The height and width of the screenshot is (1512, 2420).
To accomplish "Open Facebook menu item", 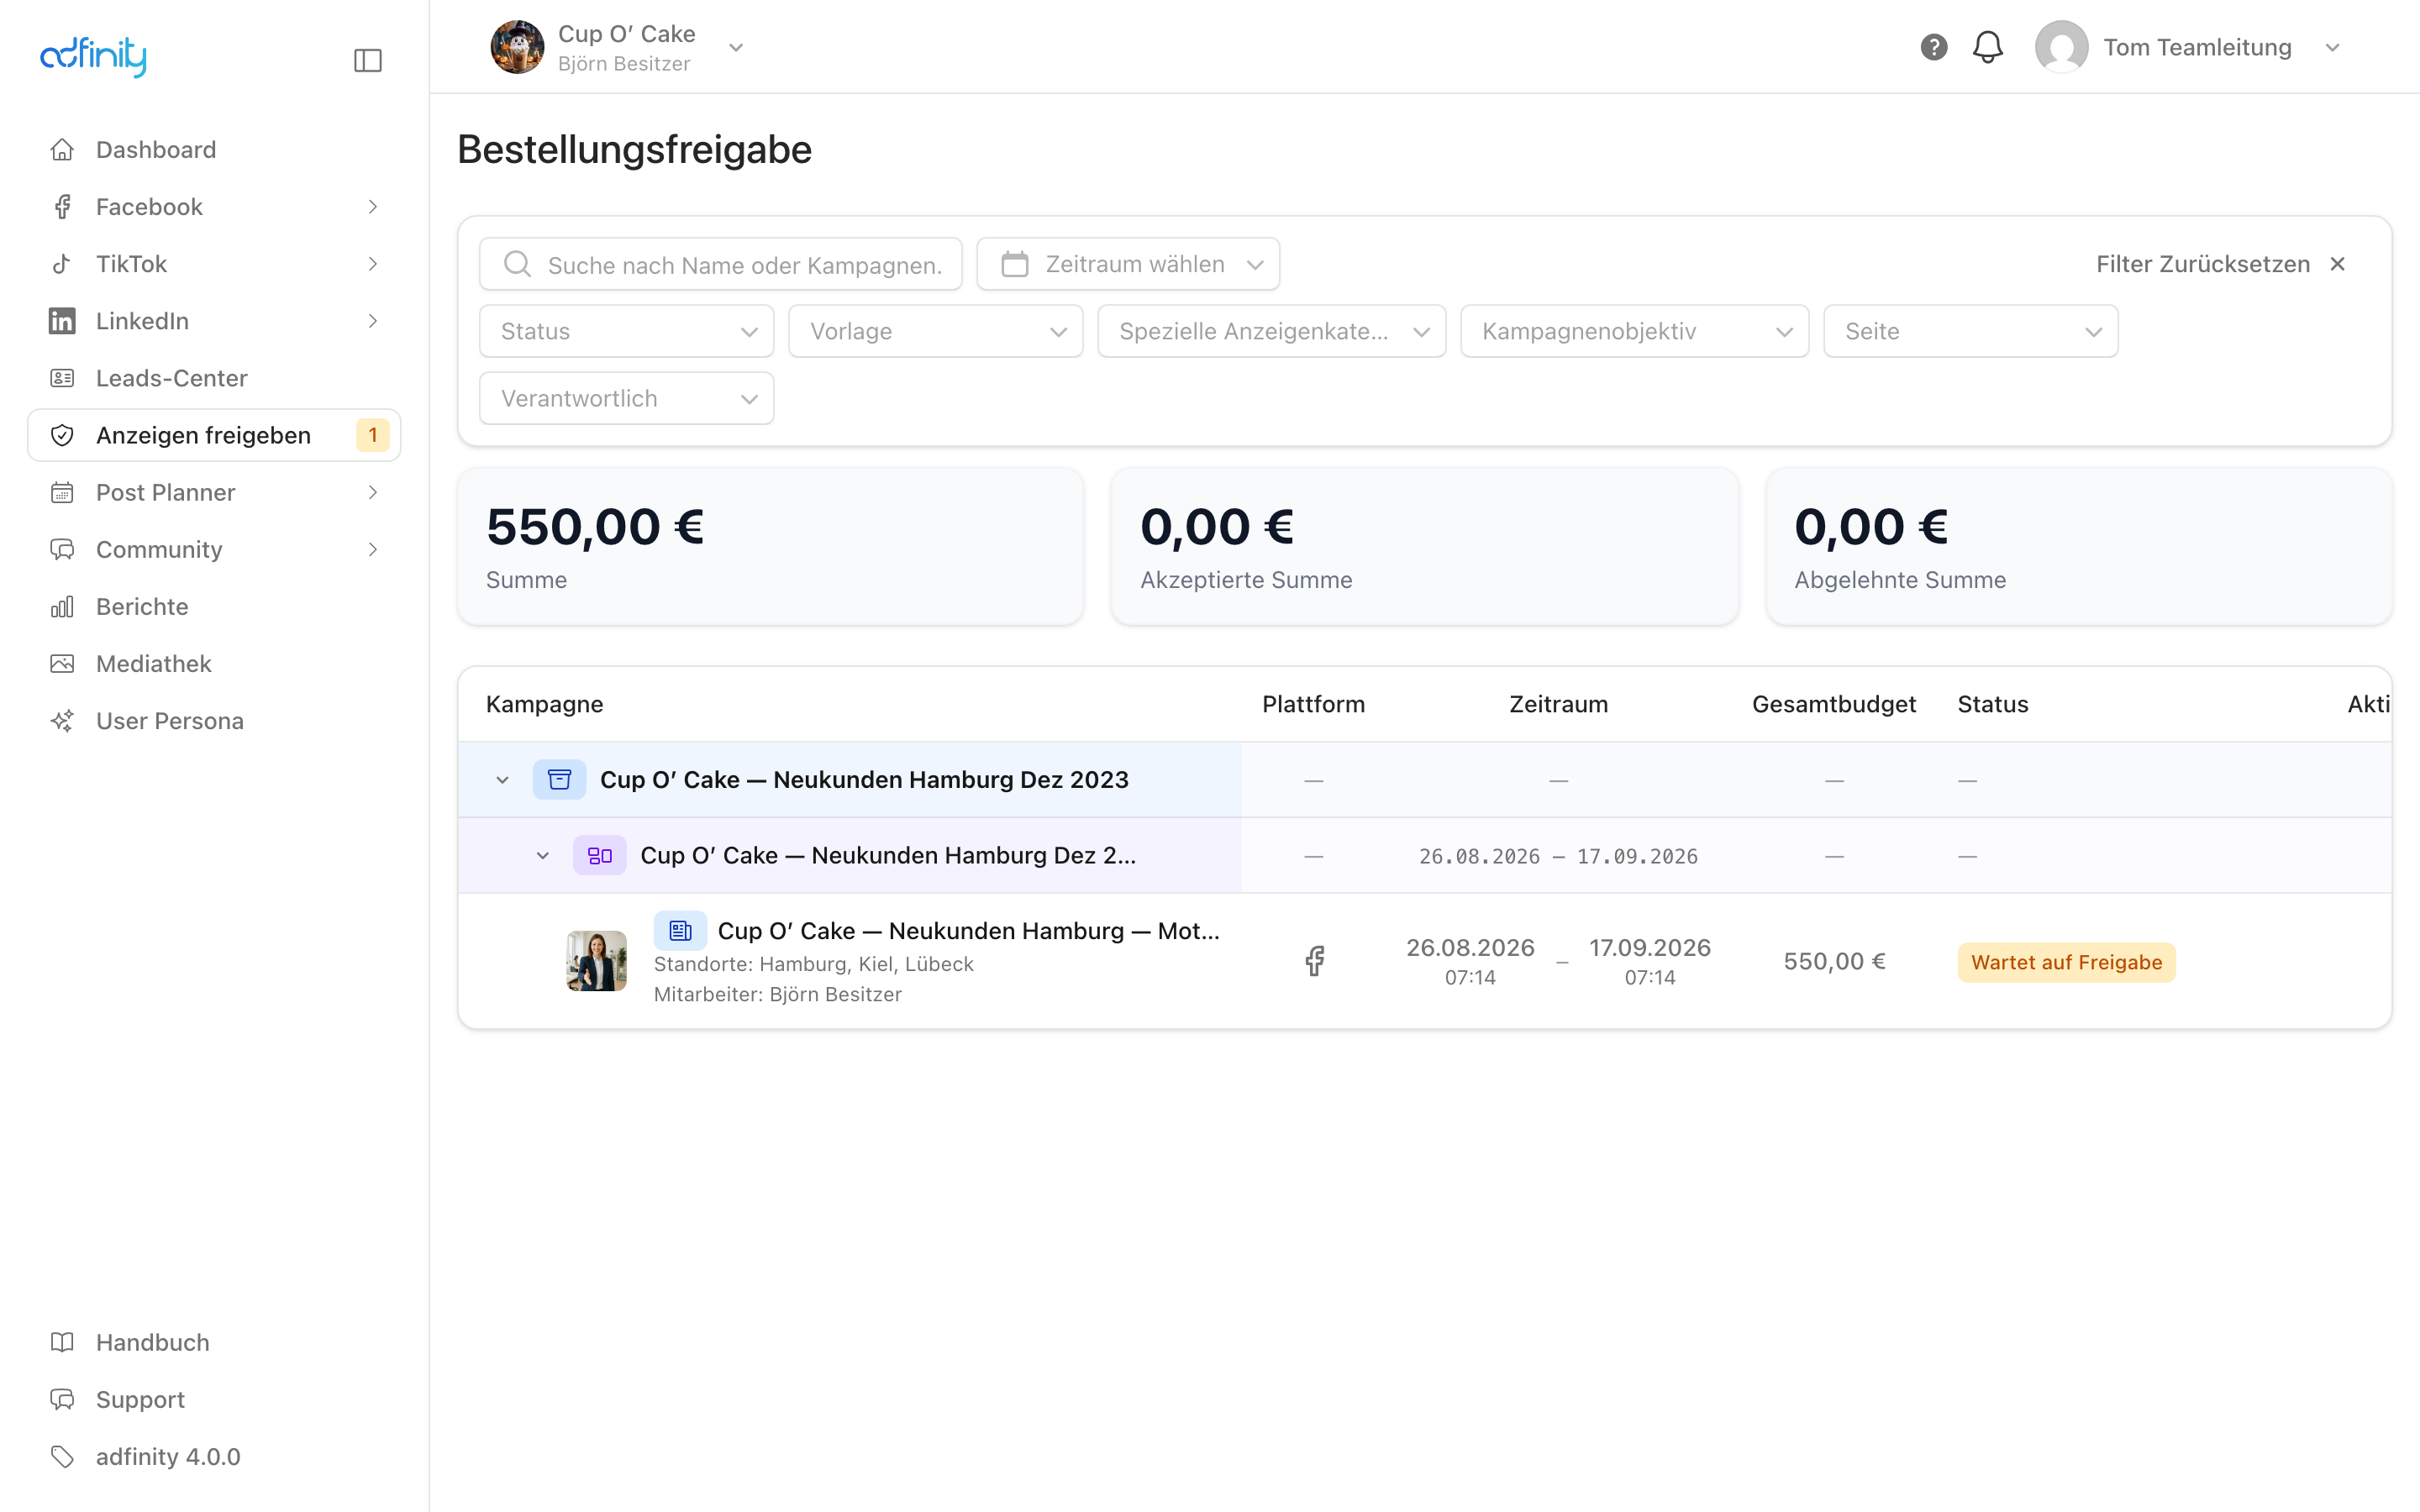I will 214,206.
